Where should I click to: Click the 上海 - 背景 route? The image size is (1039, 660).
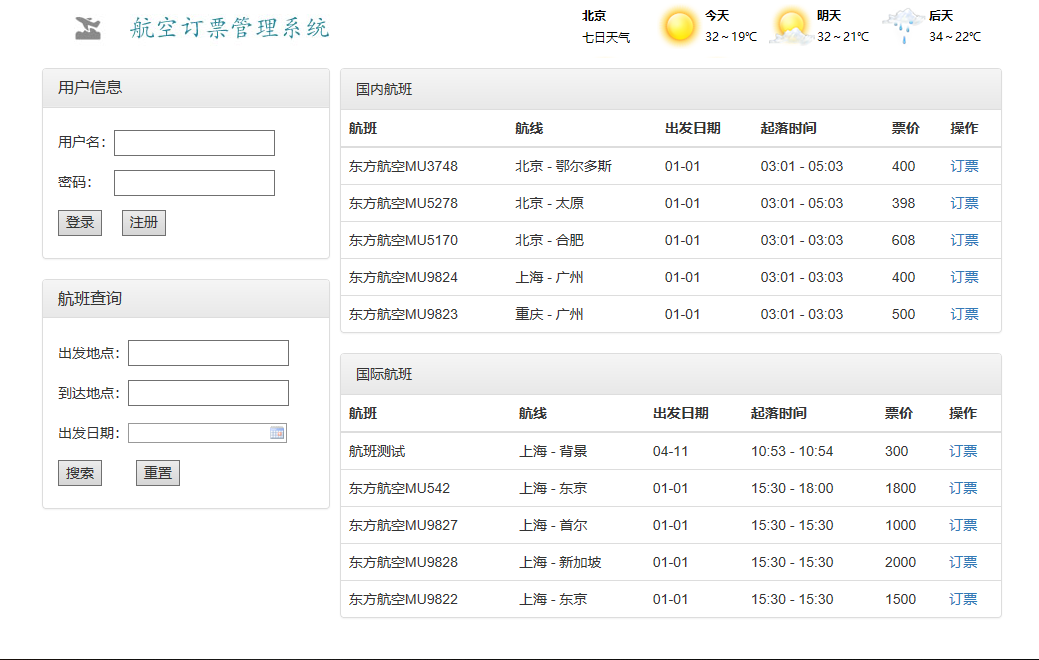553,451
